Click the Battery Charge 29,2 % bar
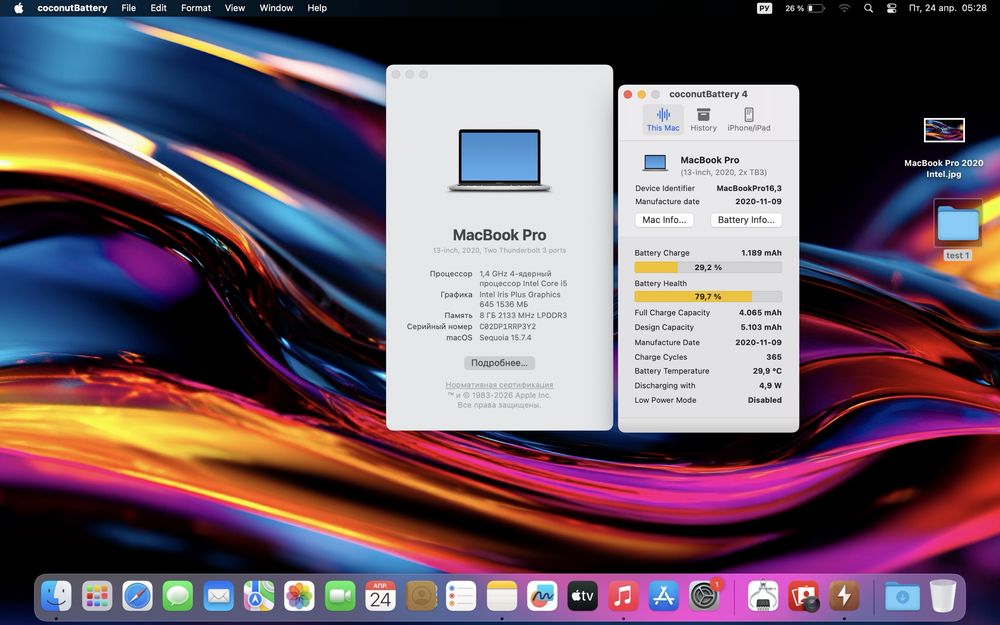Screen dimensions: 1000x625 (708, 267)
